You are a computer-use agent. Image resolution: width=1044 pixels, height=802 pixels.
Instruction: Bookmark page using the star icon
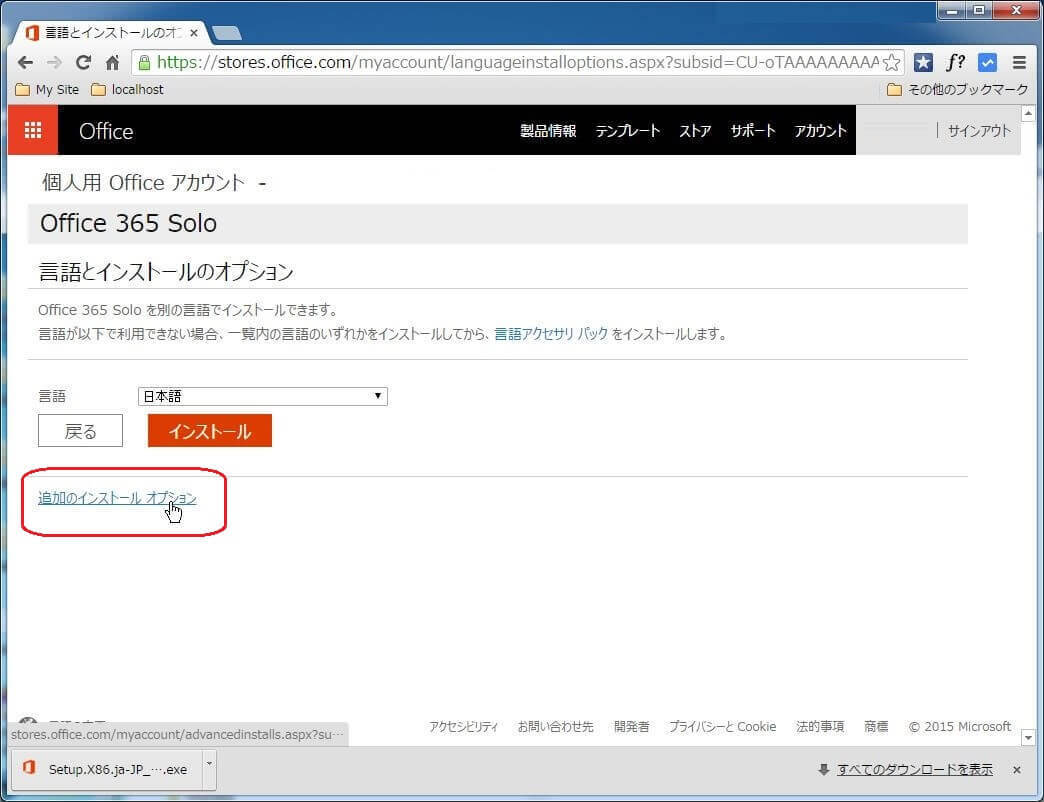click(x=891, y=62)
